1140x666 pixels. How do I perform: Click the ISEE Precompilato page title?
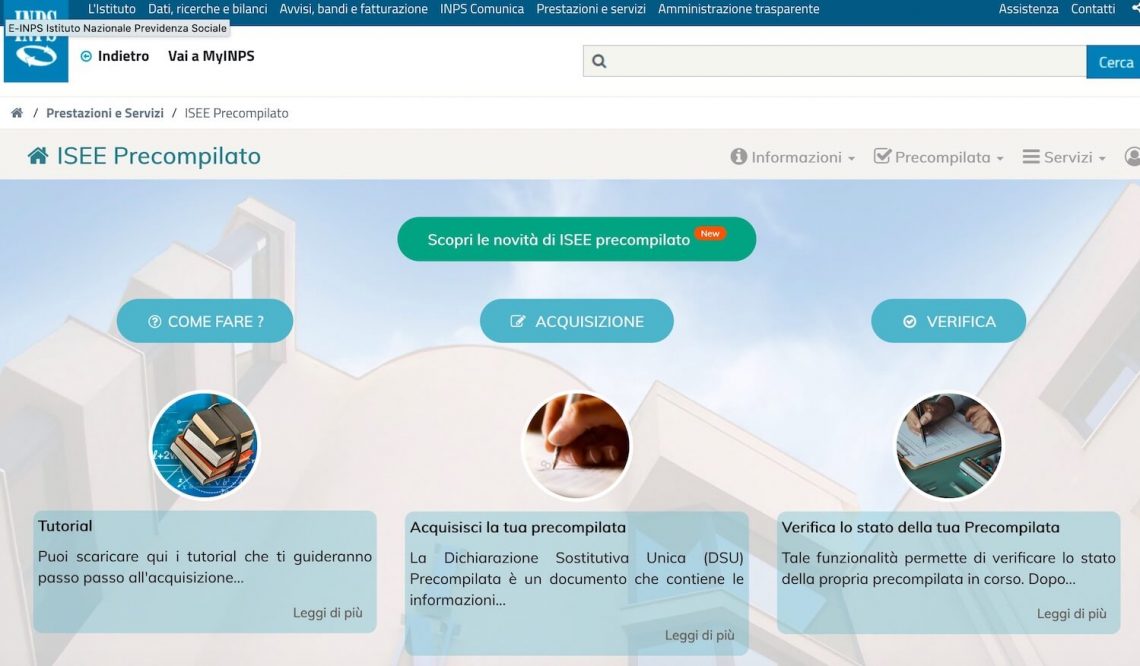[158, 156]
